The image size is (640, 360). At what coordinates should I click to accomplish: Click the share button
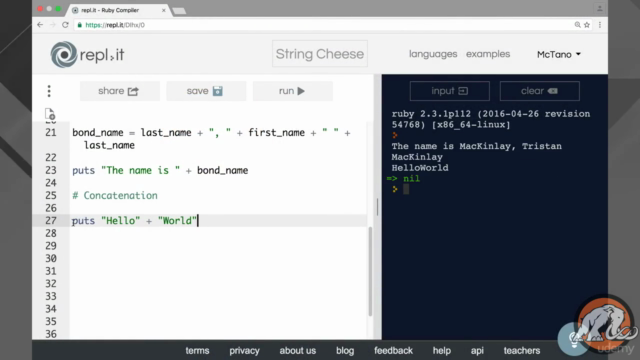coord(120,91)
